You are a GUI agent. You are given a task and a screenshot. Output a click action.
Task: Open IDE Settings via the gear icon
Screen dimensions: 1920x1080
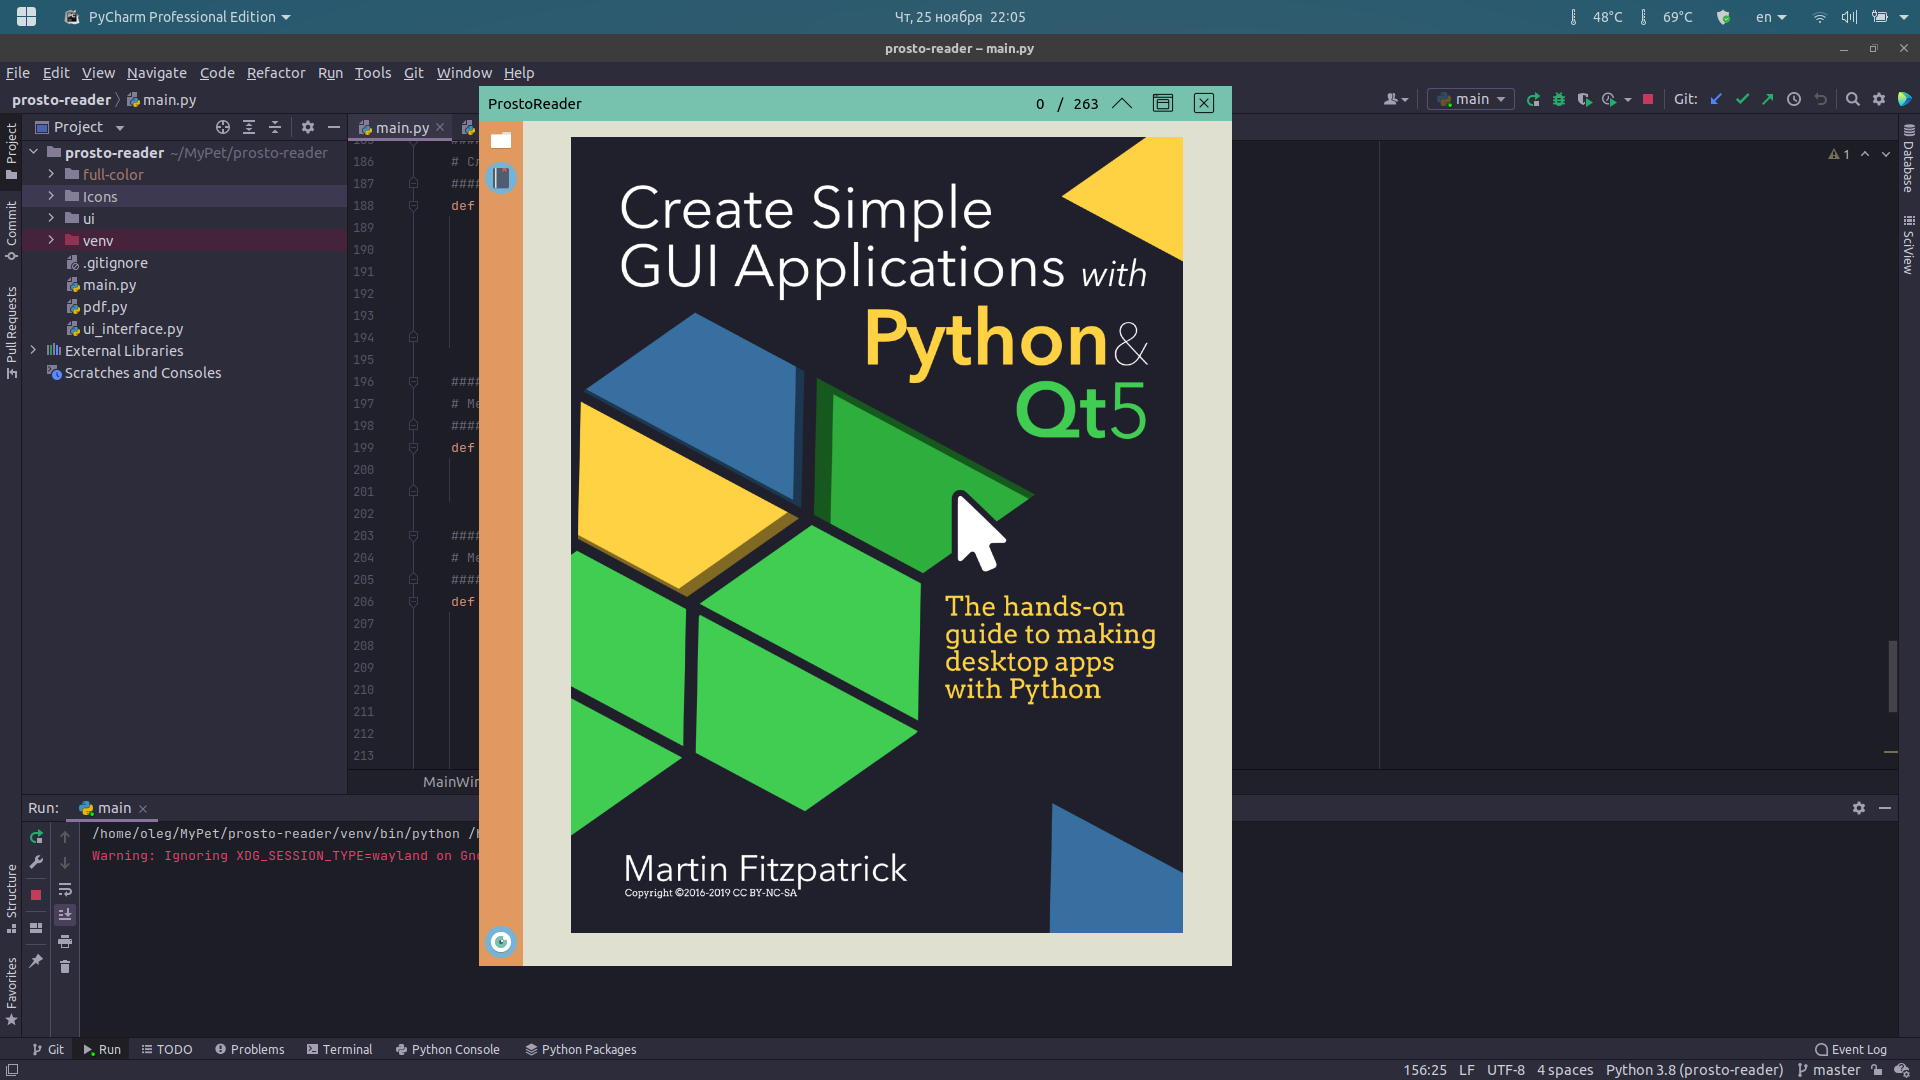coord(1879,100)
